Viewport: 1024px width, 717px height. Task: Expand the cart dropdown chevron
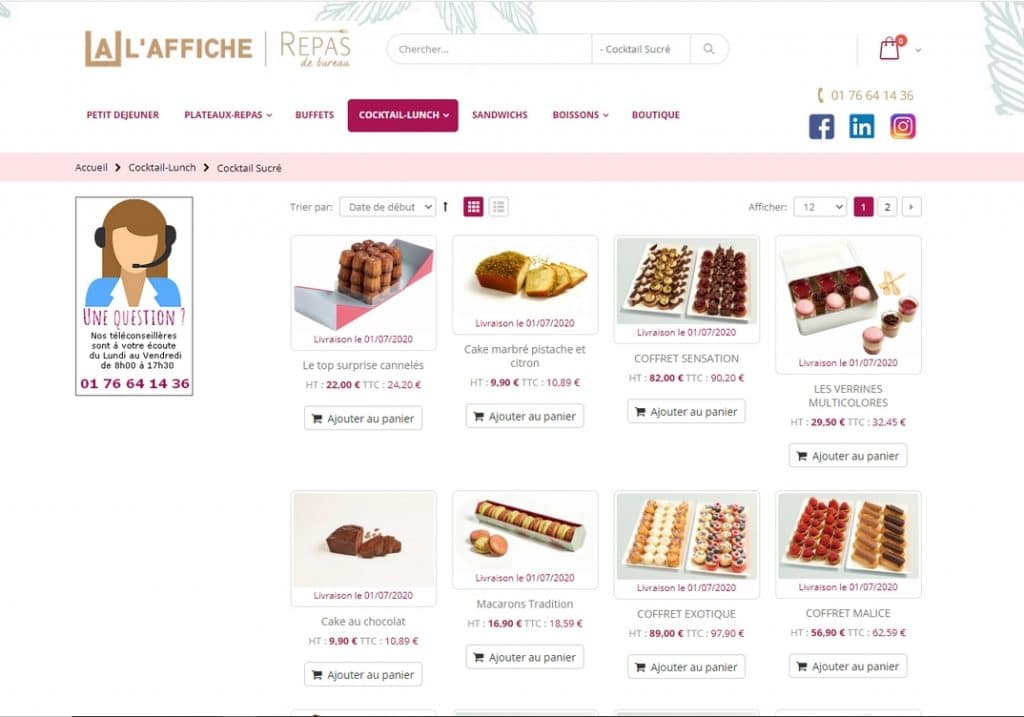tap(918, 50)
